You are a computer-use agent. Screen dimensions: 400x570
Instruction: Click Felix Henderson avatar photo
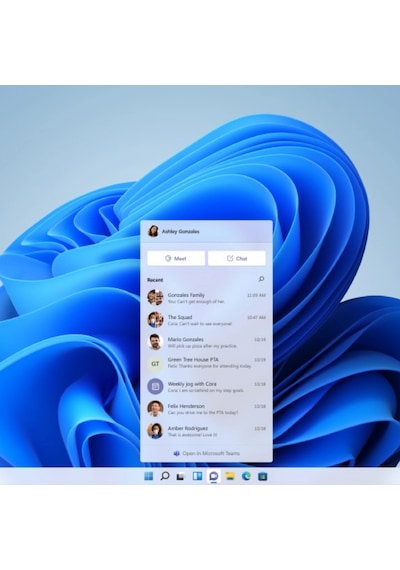(155, 408)
